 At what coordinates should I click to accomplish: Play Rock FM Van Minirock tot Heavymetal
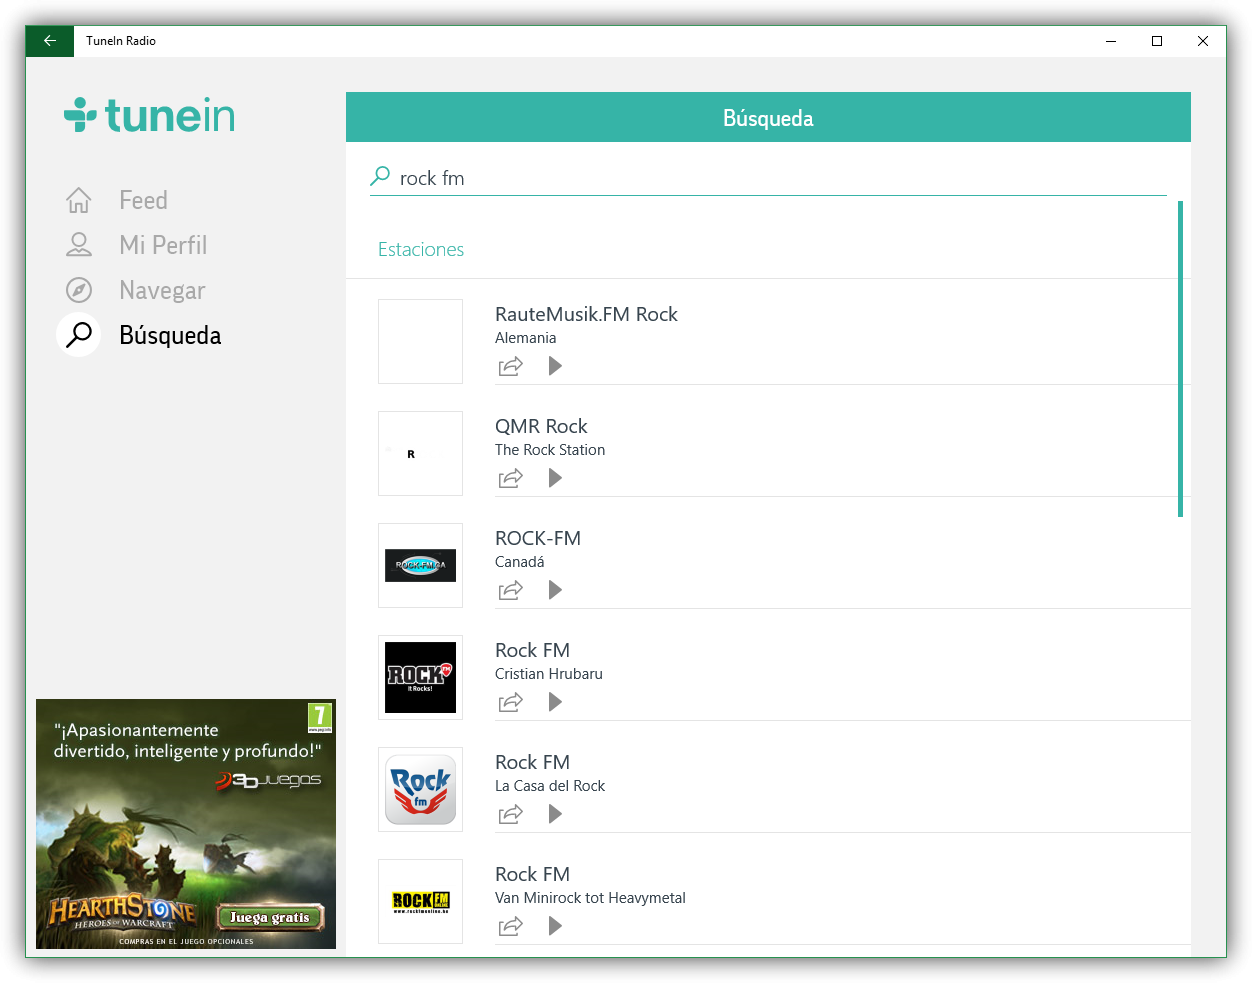[555, 926]
